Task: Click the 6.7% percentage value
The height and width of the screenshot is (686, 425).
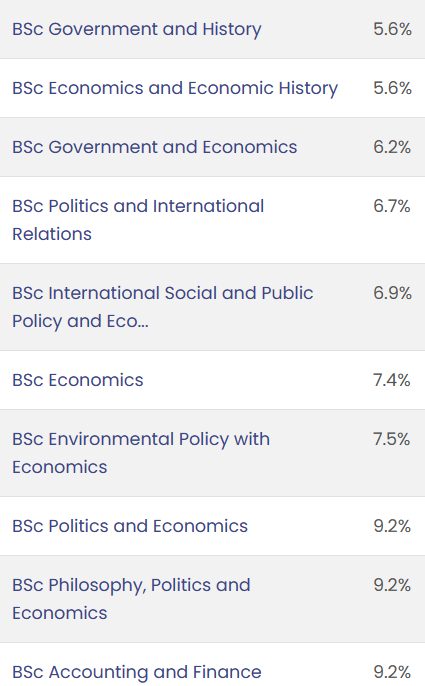Action: 392,206
